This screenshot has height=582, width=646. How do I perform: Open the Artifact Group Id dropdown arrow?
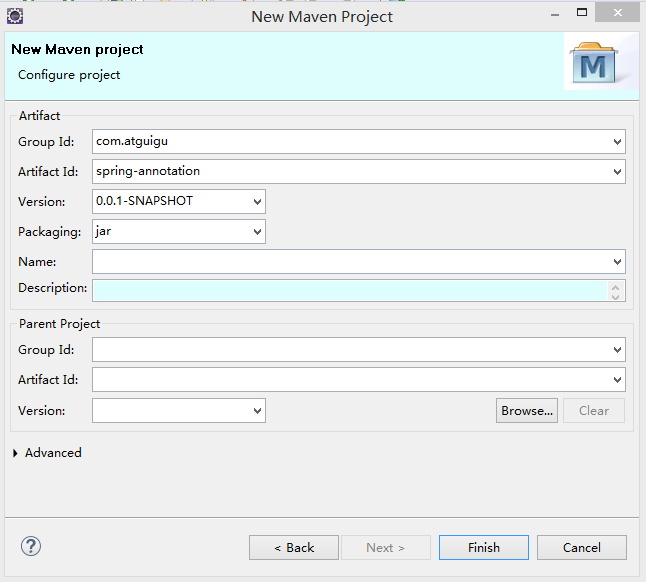[x=617, y=142]
